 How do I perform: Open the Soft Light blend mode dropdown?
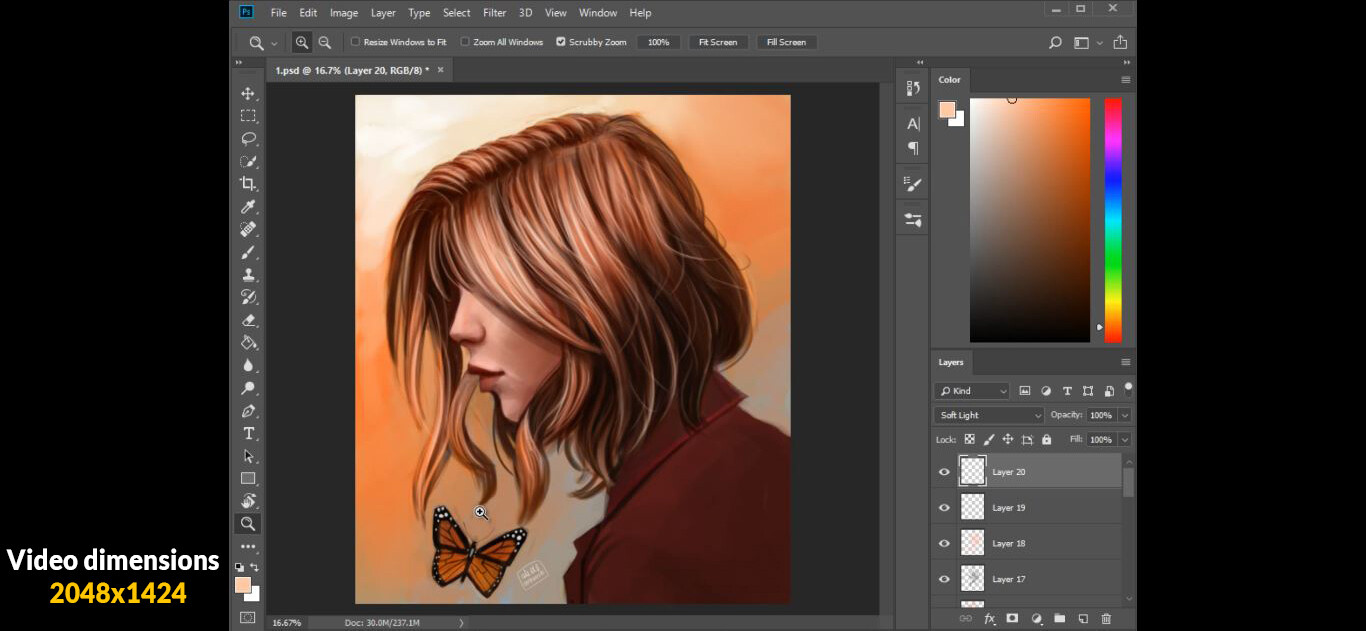tap(987, 414)
